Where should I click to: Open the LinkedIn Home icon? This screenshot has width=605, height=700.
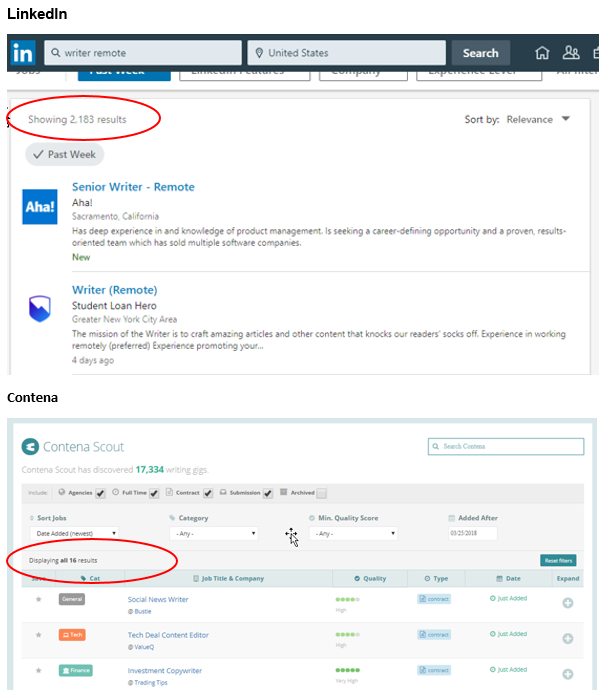pyautogui.click(x=542, y=53)
